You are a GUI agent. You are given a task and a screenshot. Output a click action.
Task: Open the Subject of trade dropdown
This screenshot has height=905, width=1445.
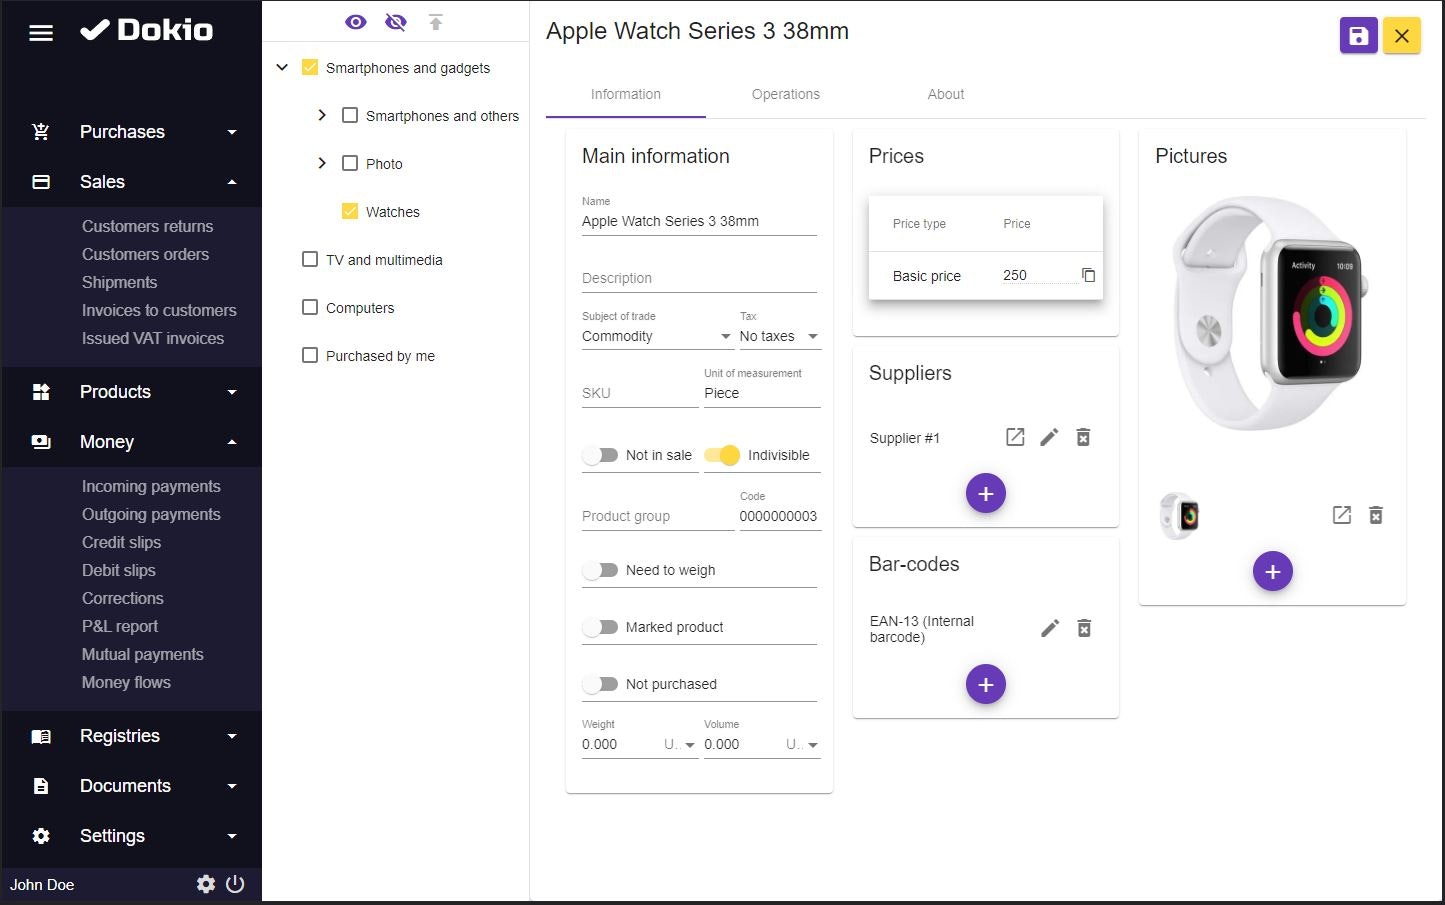click(658, 336)
